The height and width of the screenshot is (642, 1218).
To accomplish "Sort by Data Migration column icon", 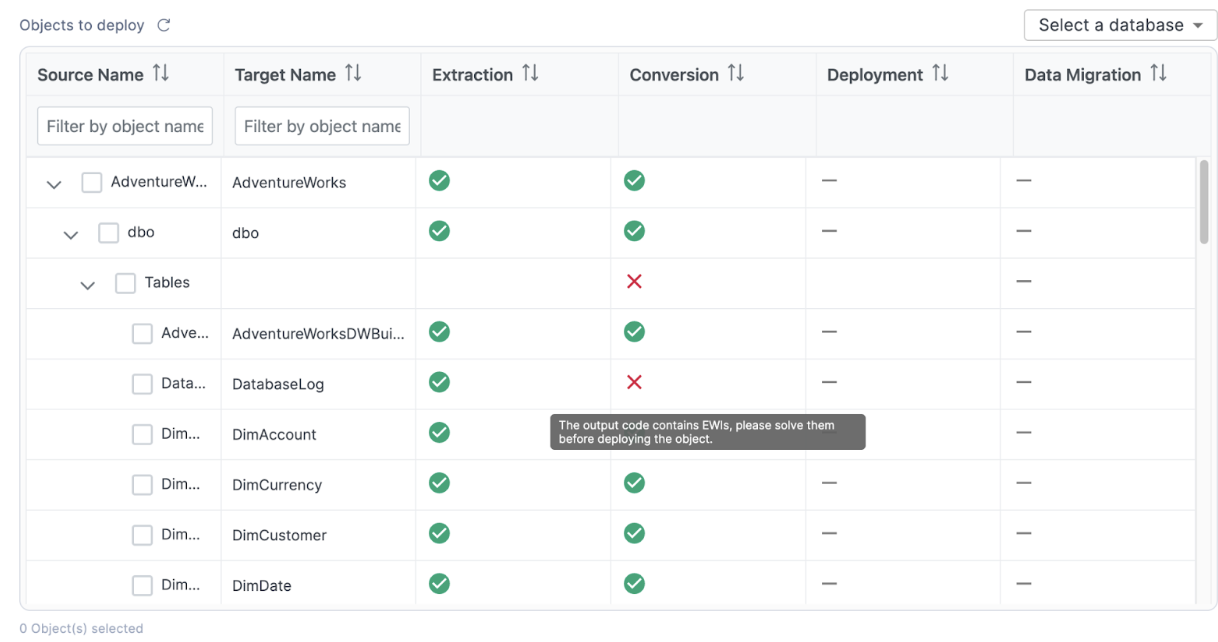I will tap(1158, 74).
